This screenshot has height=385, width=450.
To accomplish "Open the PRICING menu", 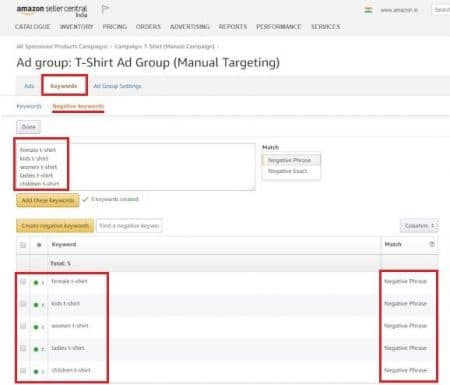I will point(115,27).
